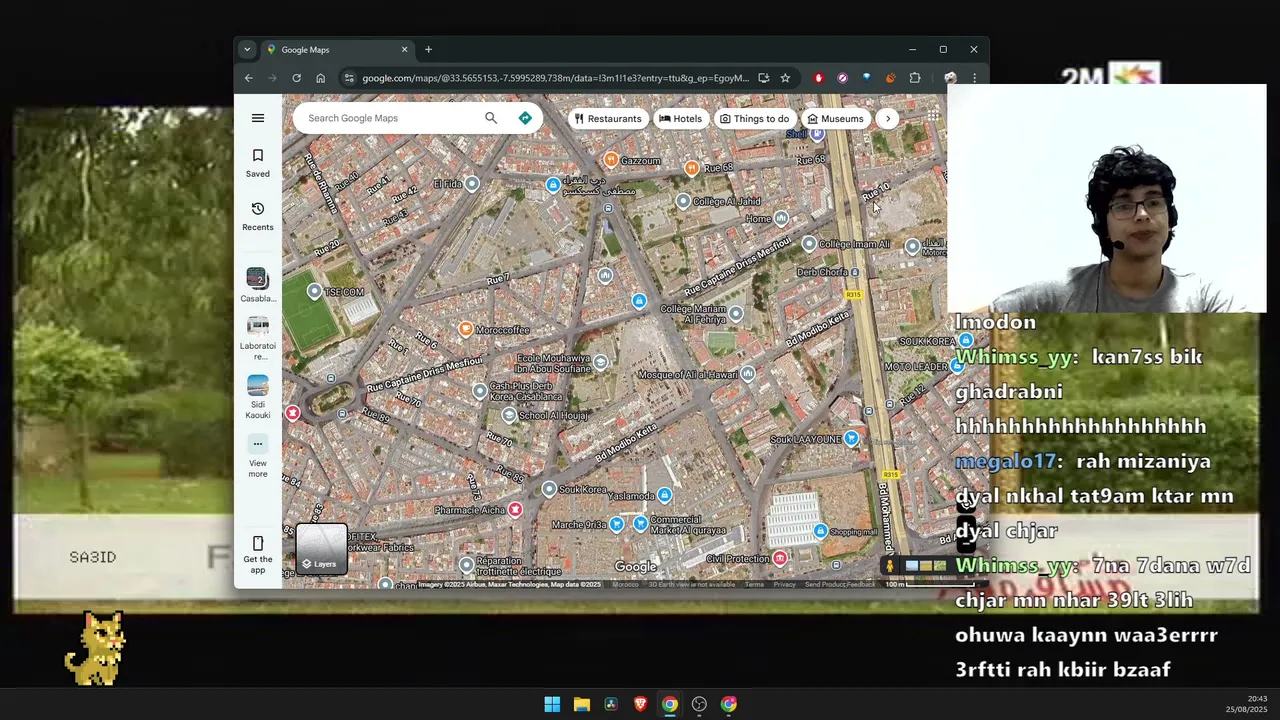Select Street View pegman icon
The height and width of the screenshot is (720, 1280).
[x=889, y=566]
